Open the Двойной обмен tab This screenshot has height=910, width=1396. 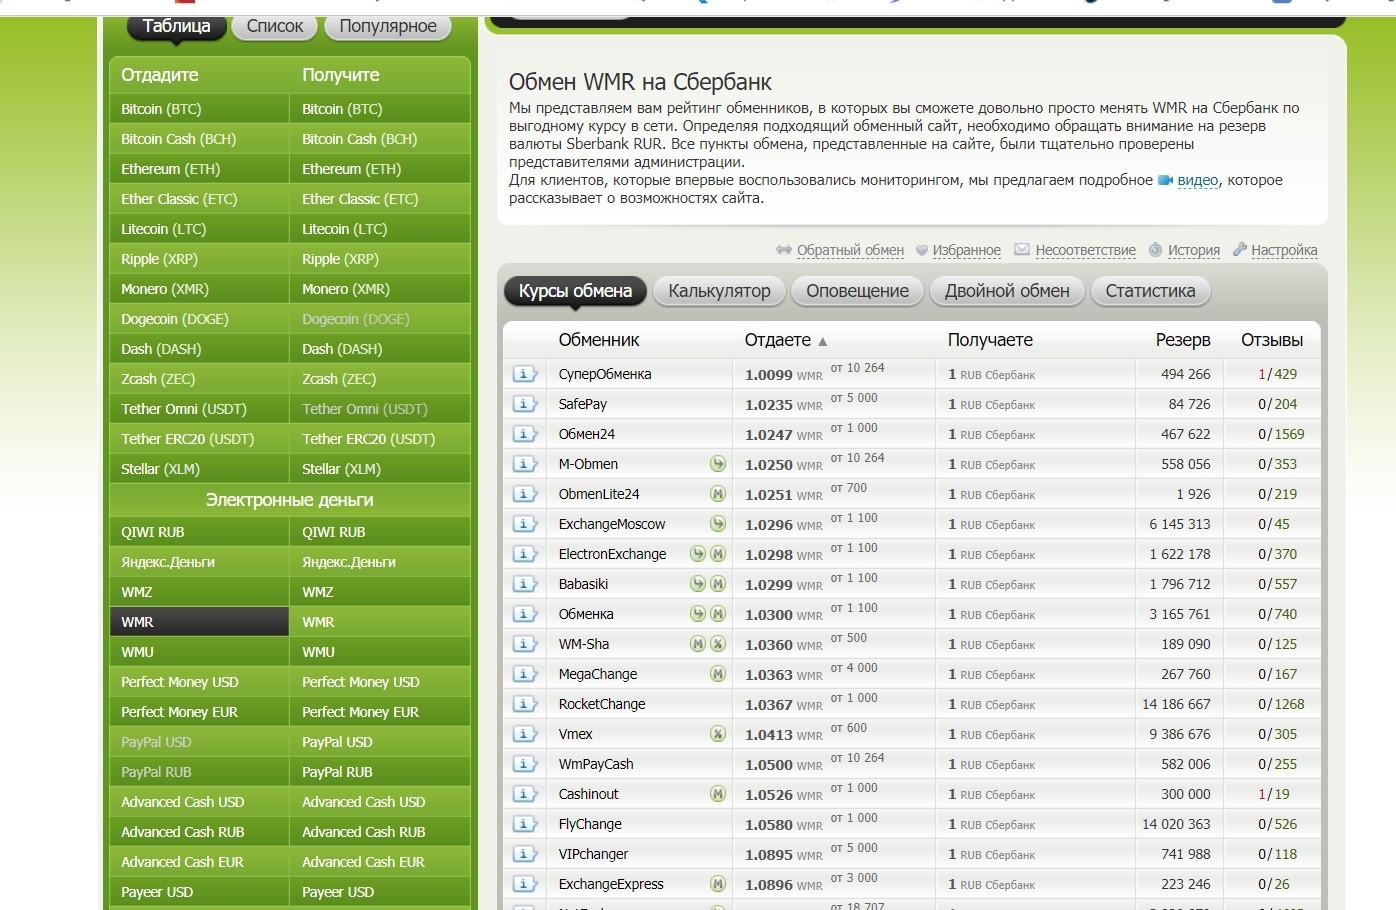point(1007,291)
